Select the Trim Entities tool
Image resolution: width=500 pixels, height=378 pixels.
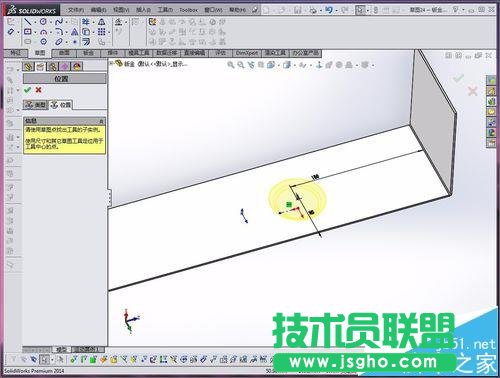tap(86, 22)
